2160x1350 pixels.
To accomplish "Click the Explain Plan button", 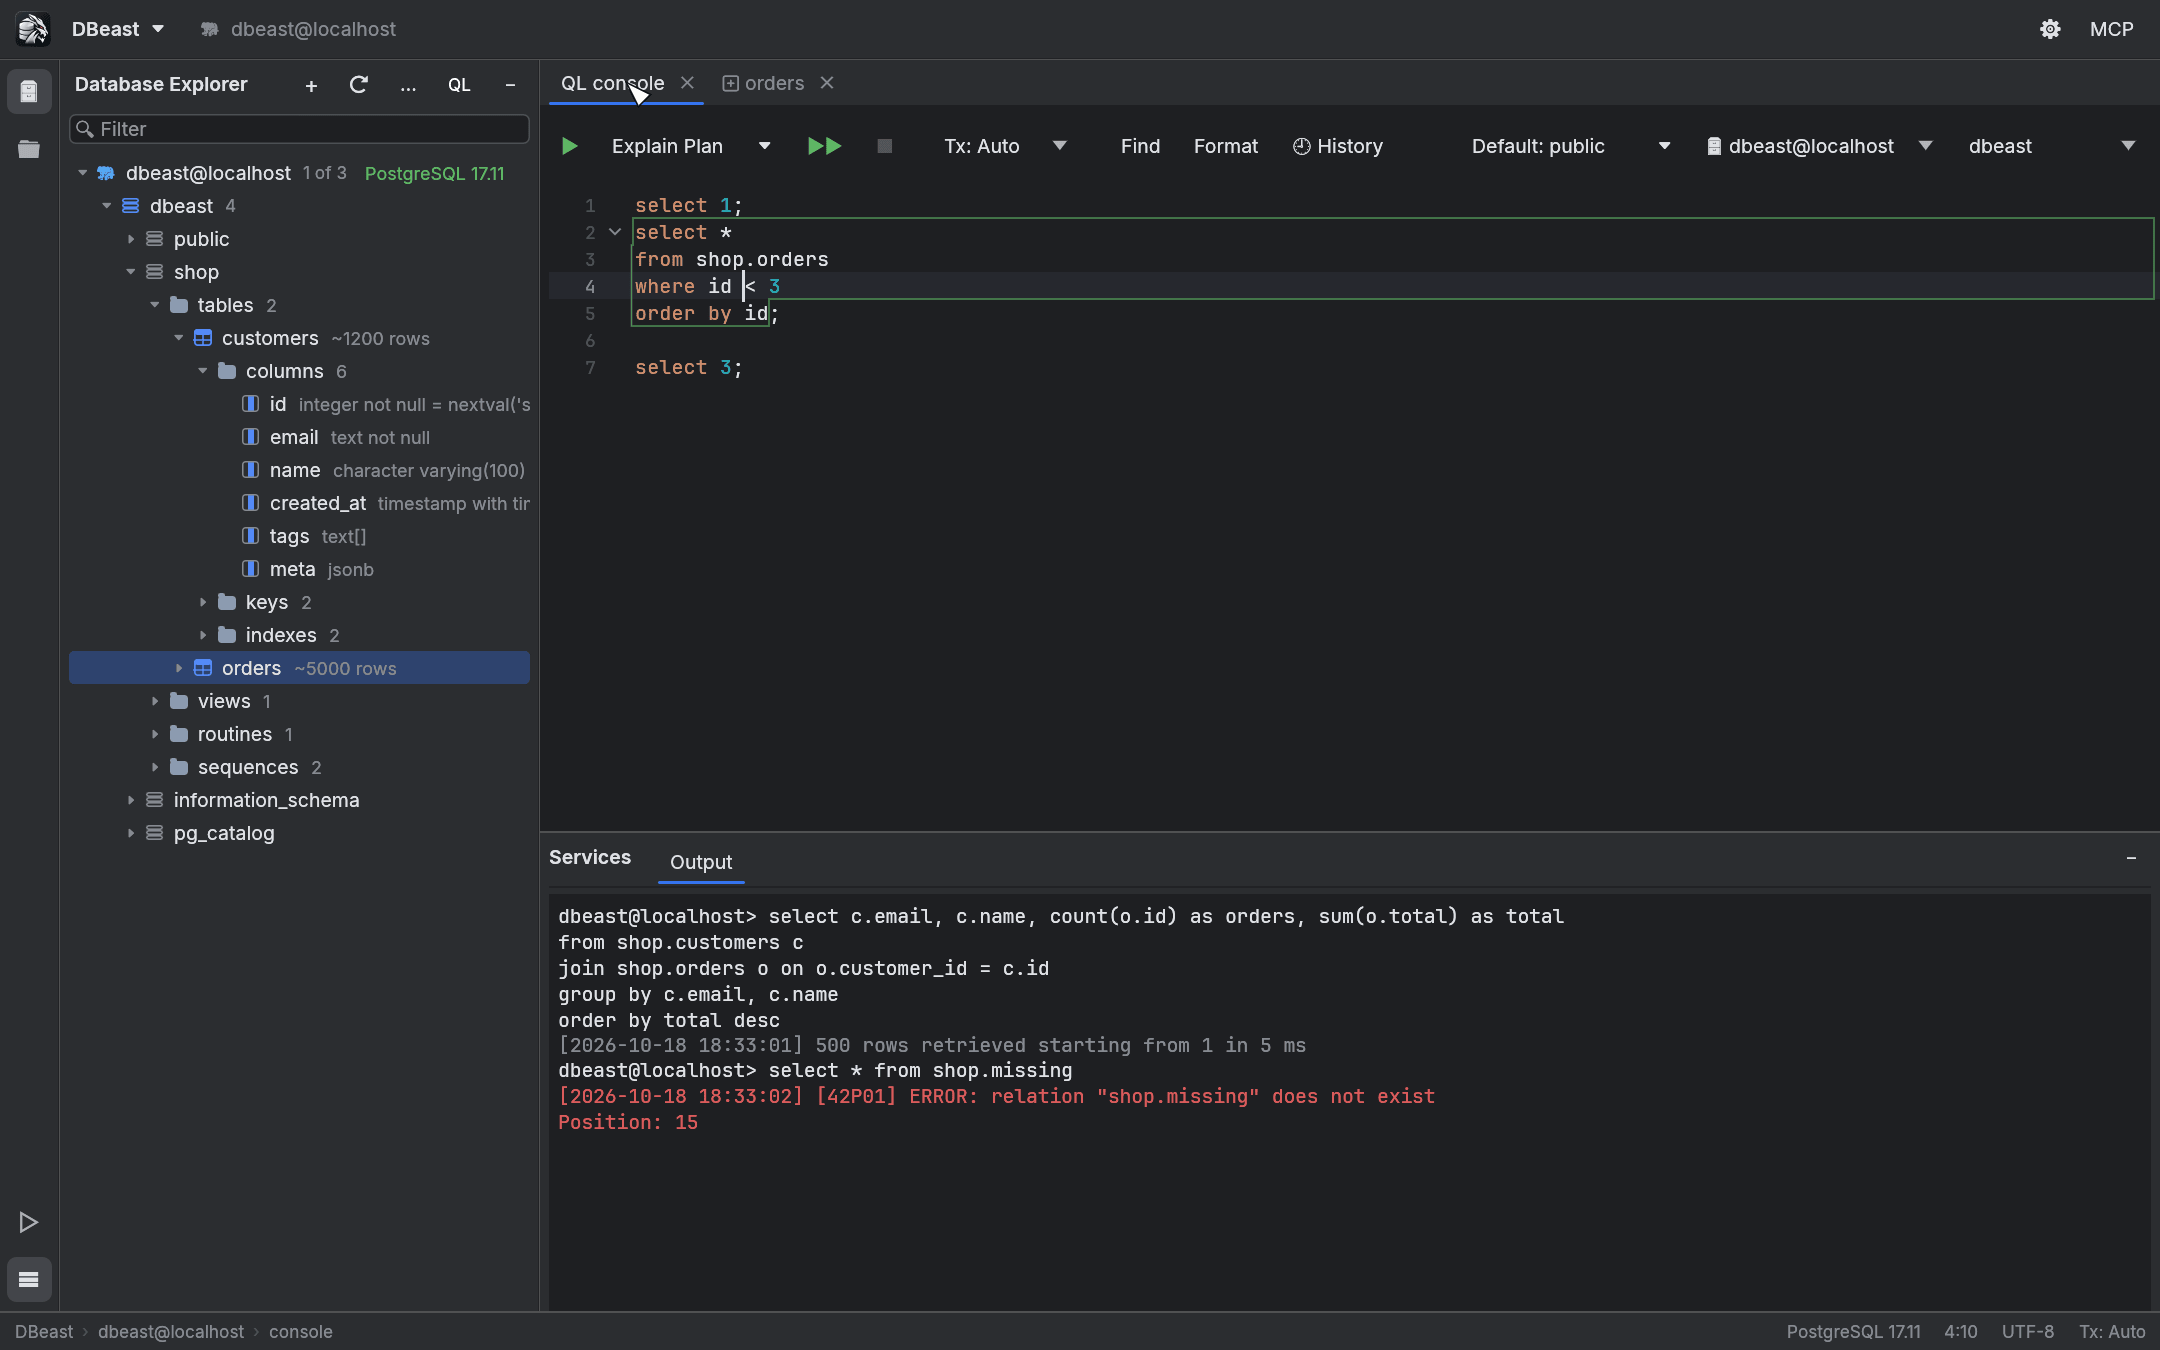I will [667, 146].
